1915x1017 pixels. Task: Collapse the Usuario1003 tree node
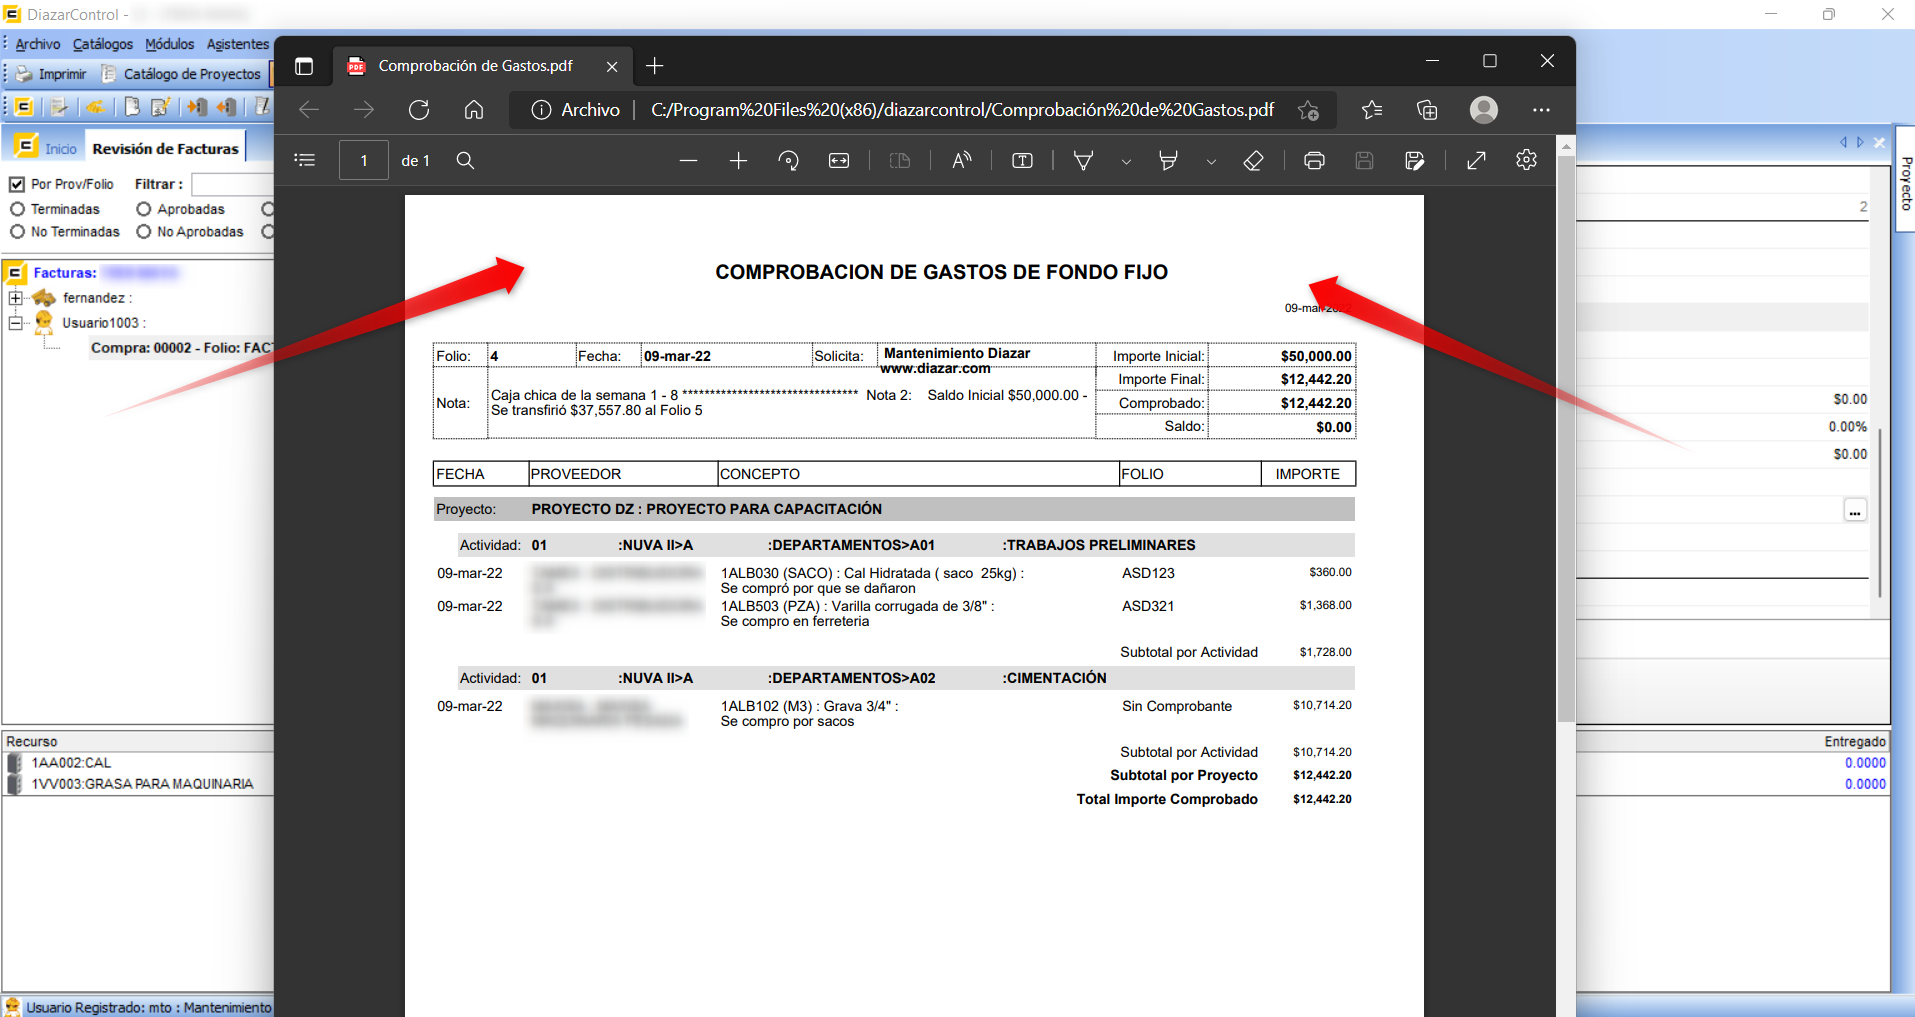pyautogui.click(x=15, y=323)
